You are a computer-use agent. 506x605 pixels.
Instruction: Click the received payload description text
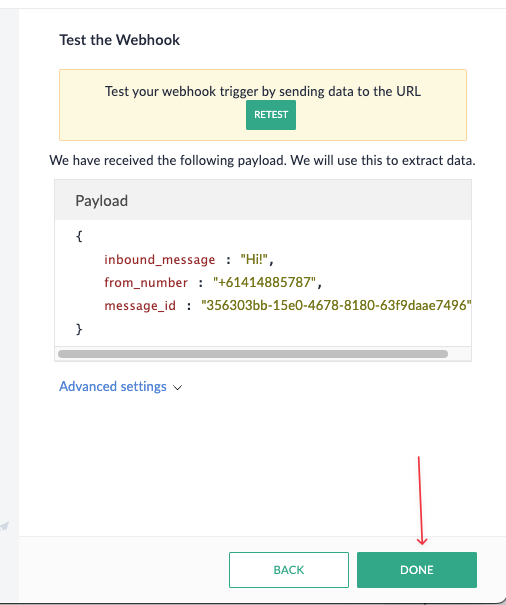point(262,160)
